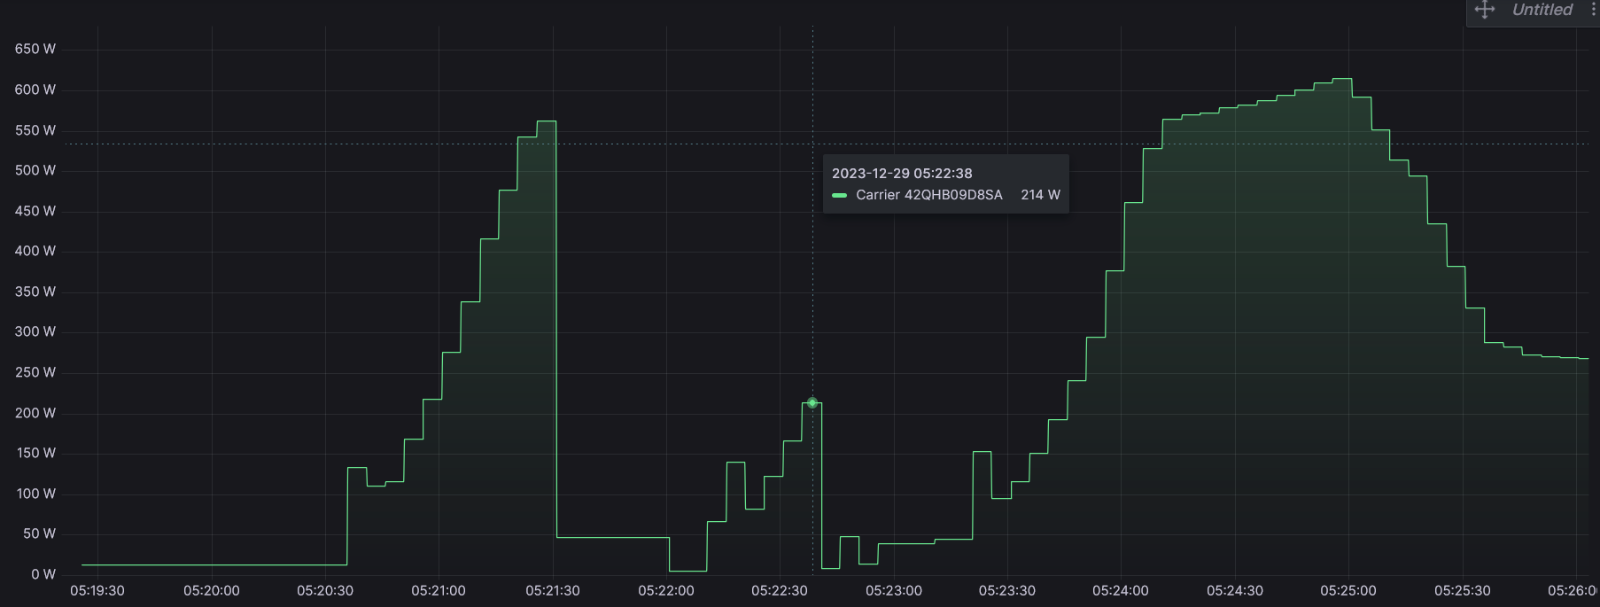Image resolution: width=1600 pixels, height=607 pixels.
Task: Click the 300 W y-axis label
Action: click(x=35, y=332)
